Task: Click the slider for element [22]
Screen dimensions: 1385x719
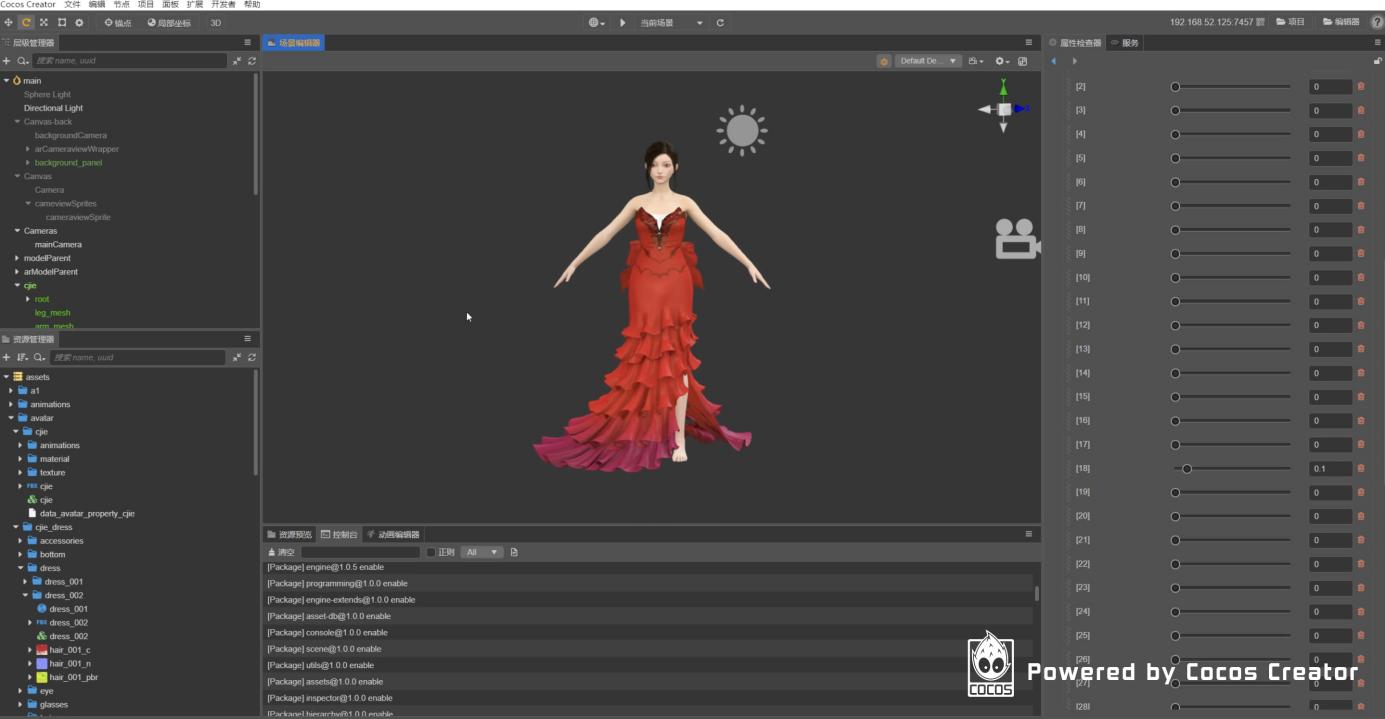Action: (1233, 564)
